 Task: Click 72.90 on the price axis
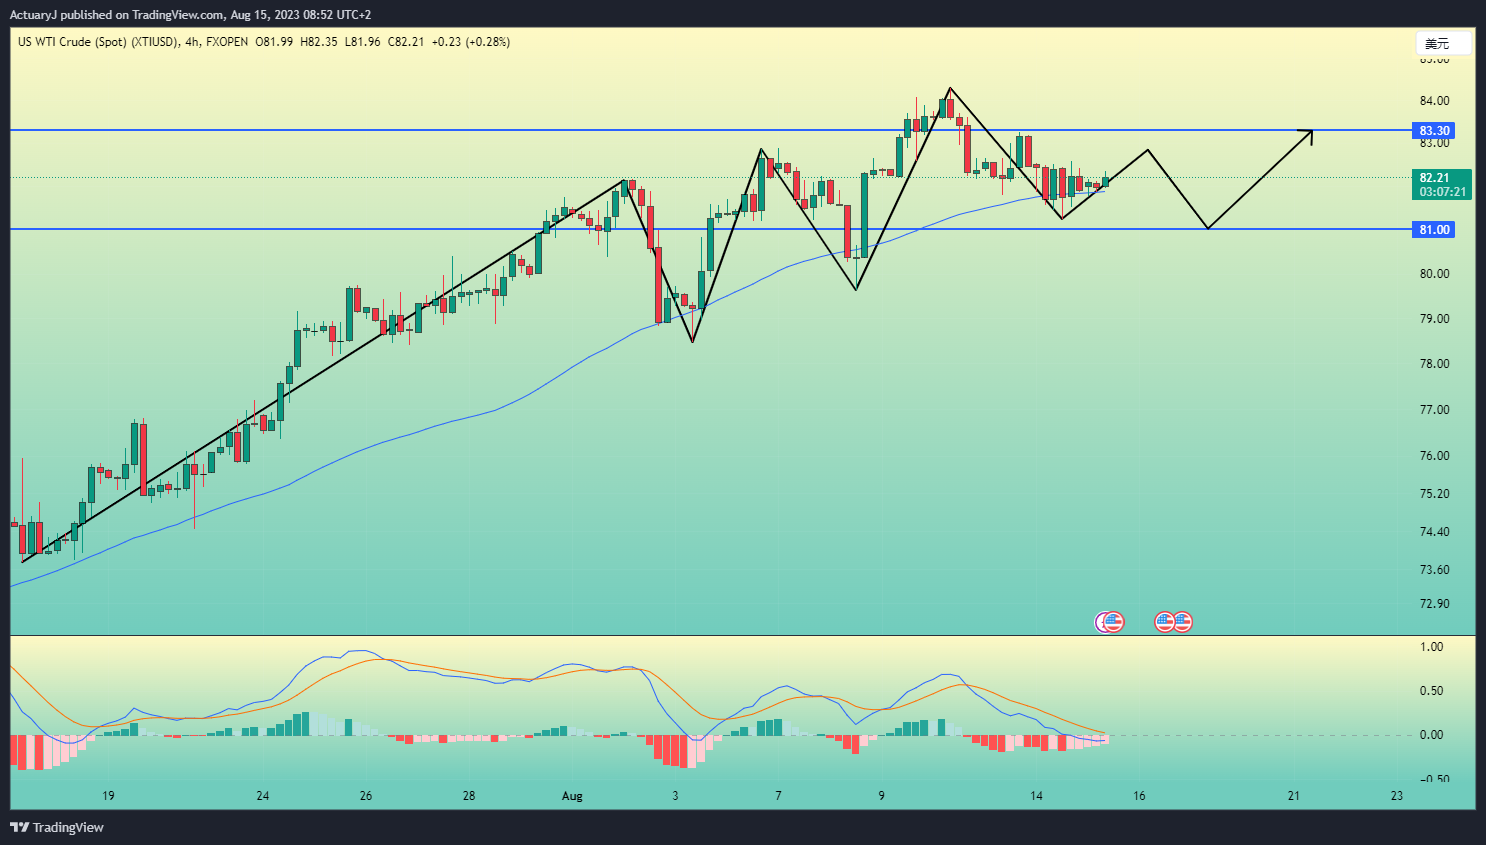tap(1434, 604)
